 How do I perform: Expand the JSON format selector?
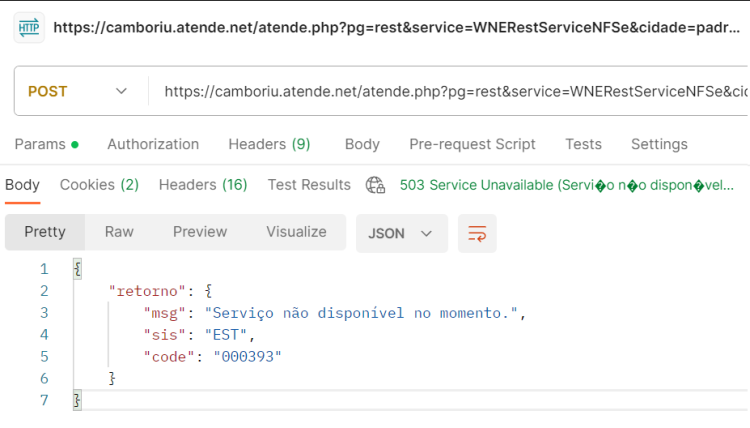click(401, 233)
